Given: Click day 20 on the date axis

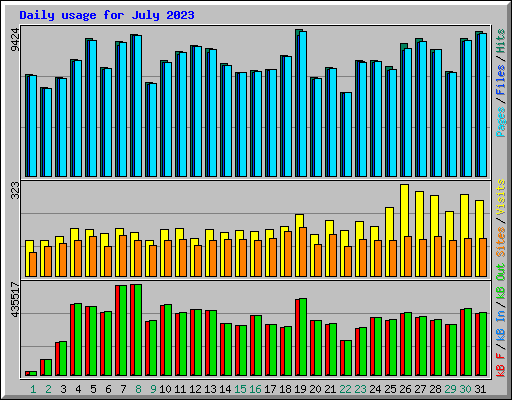Looking at the screenshot, I should [315, 389].
